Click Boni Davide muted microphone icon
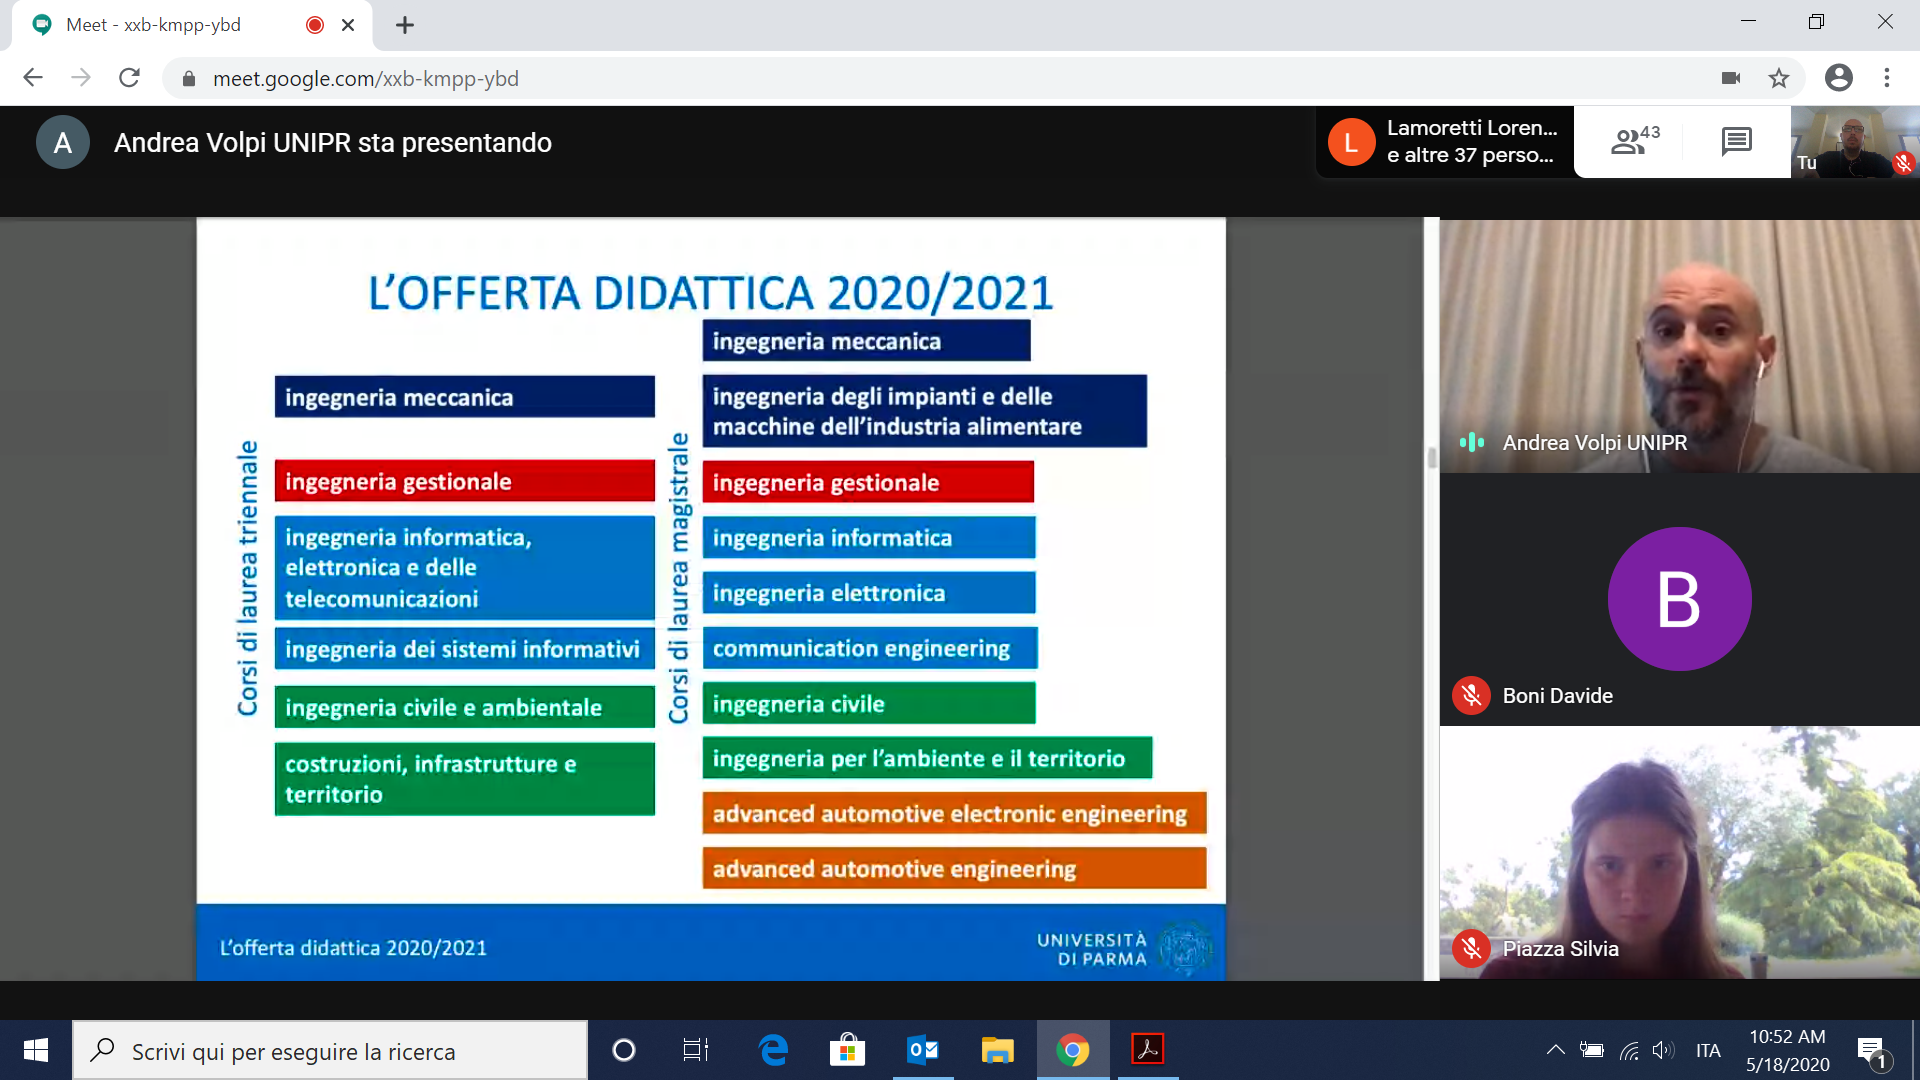1920x1080 pixels. tap(1471, 695)
